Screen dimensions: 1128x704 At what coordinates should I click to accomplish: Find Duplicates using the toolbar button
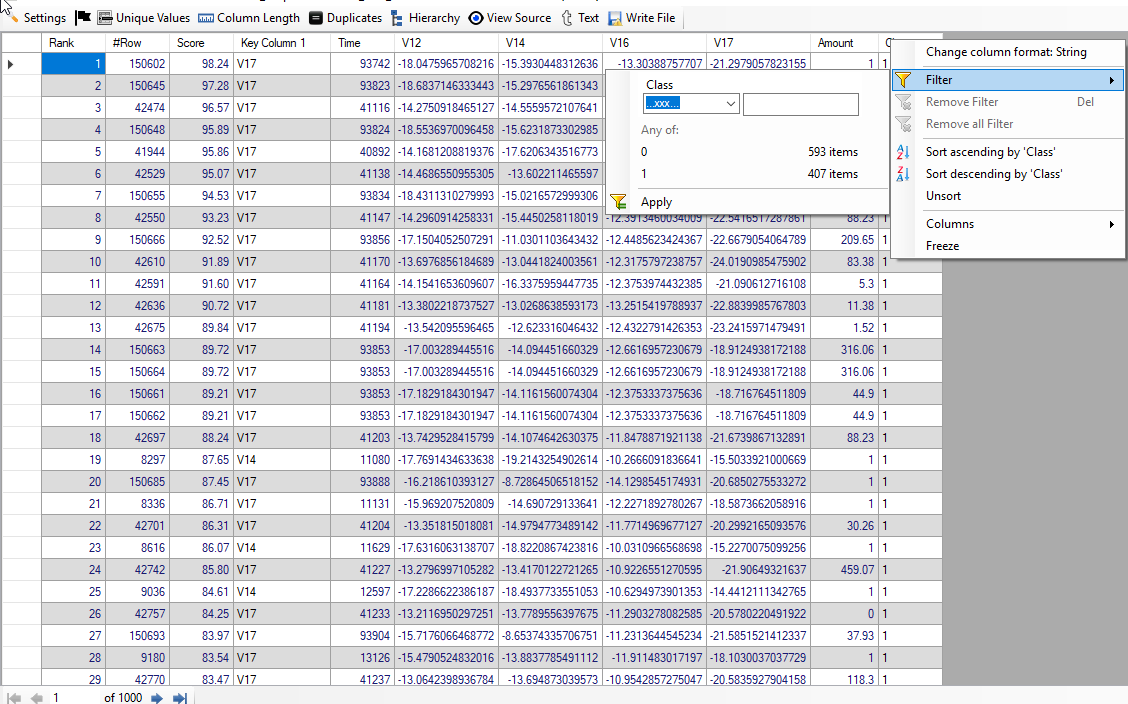(345, 18)
